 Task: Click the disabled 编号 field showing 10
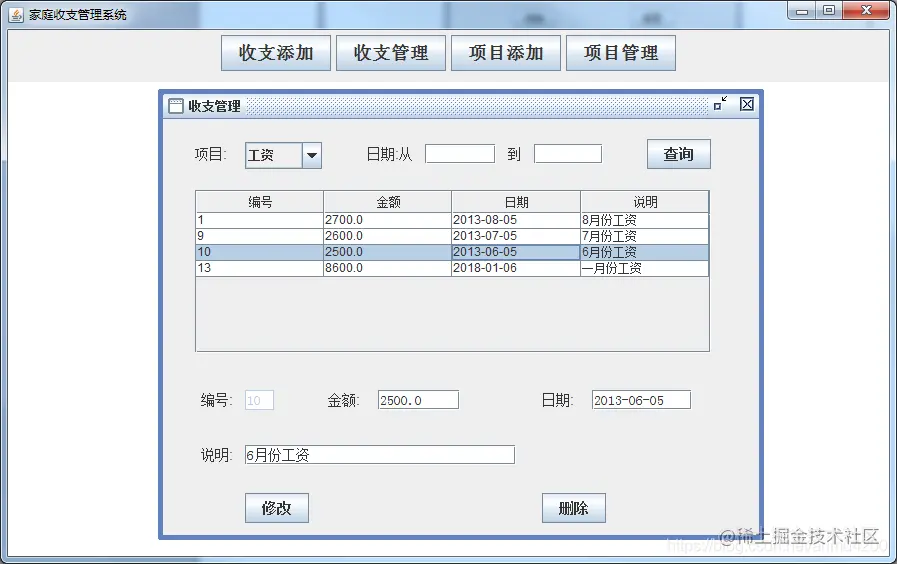click(259, 400)
